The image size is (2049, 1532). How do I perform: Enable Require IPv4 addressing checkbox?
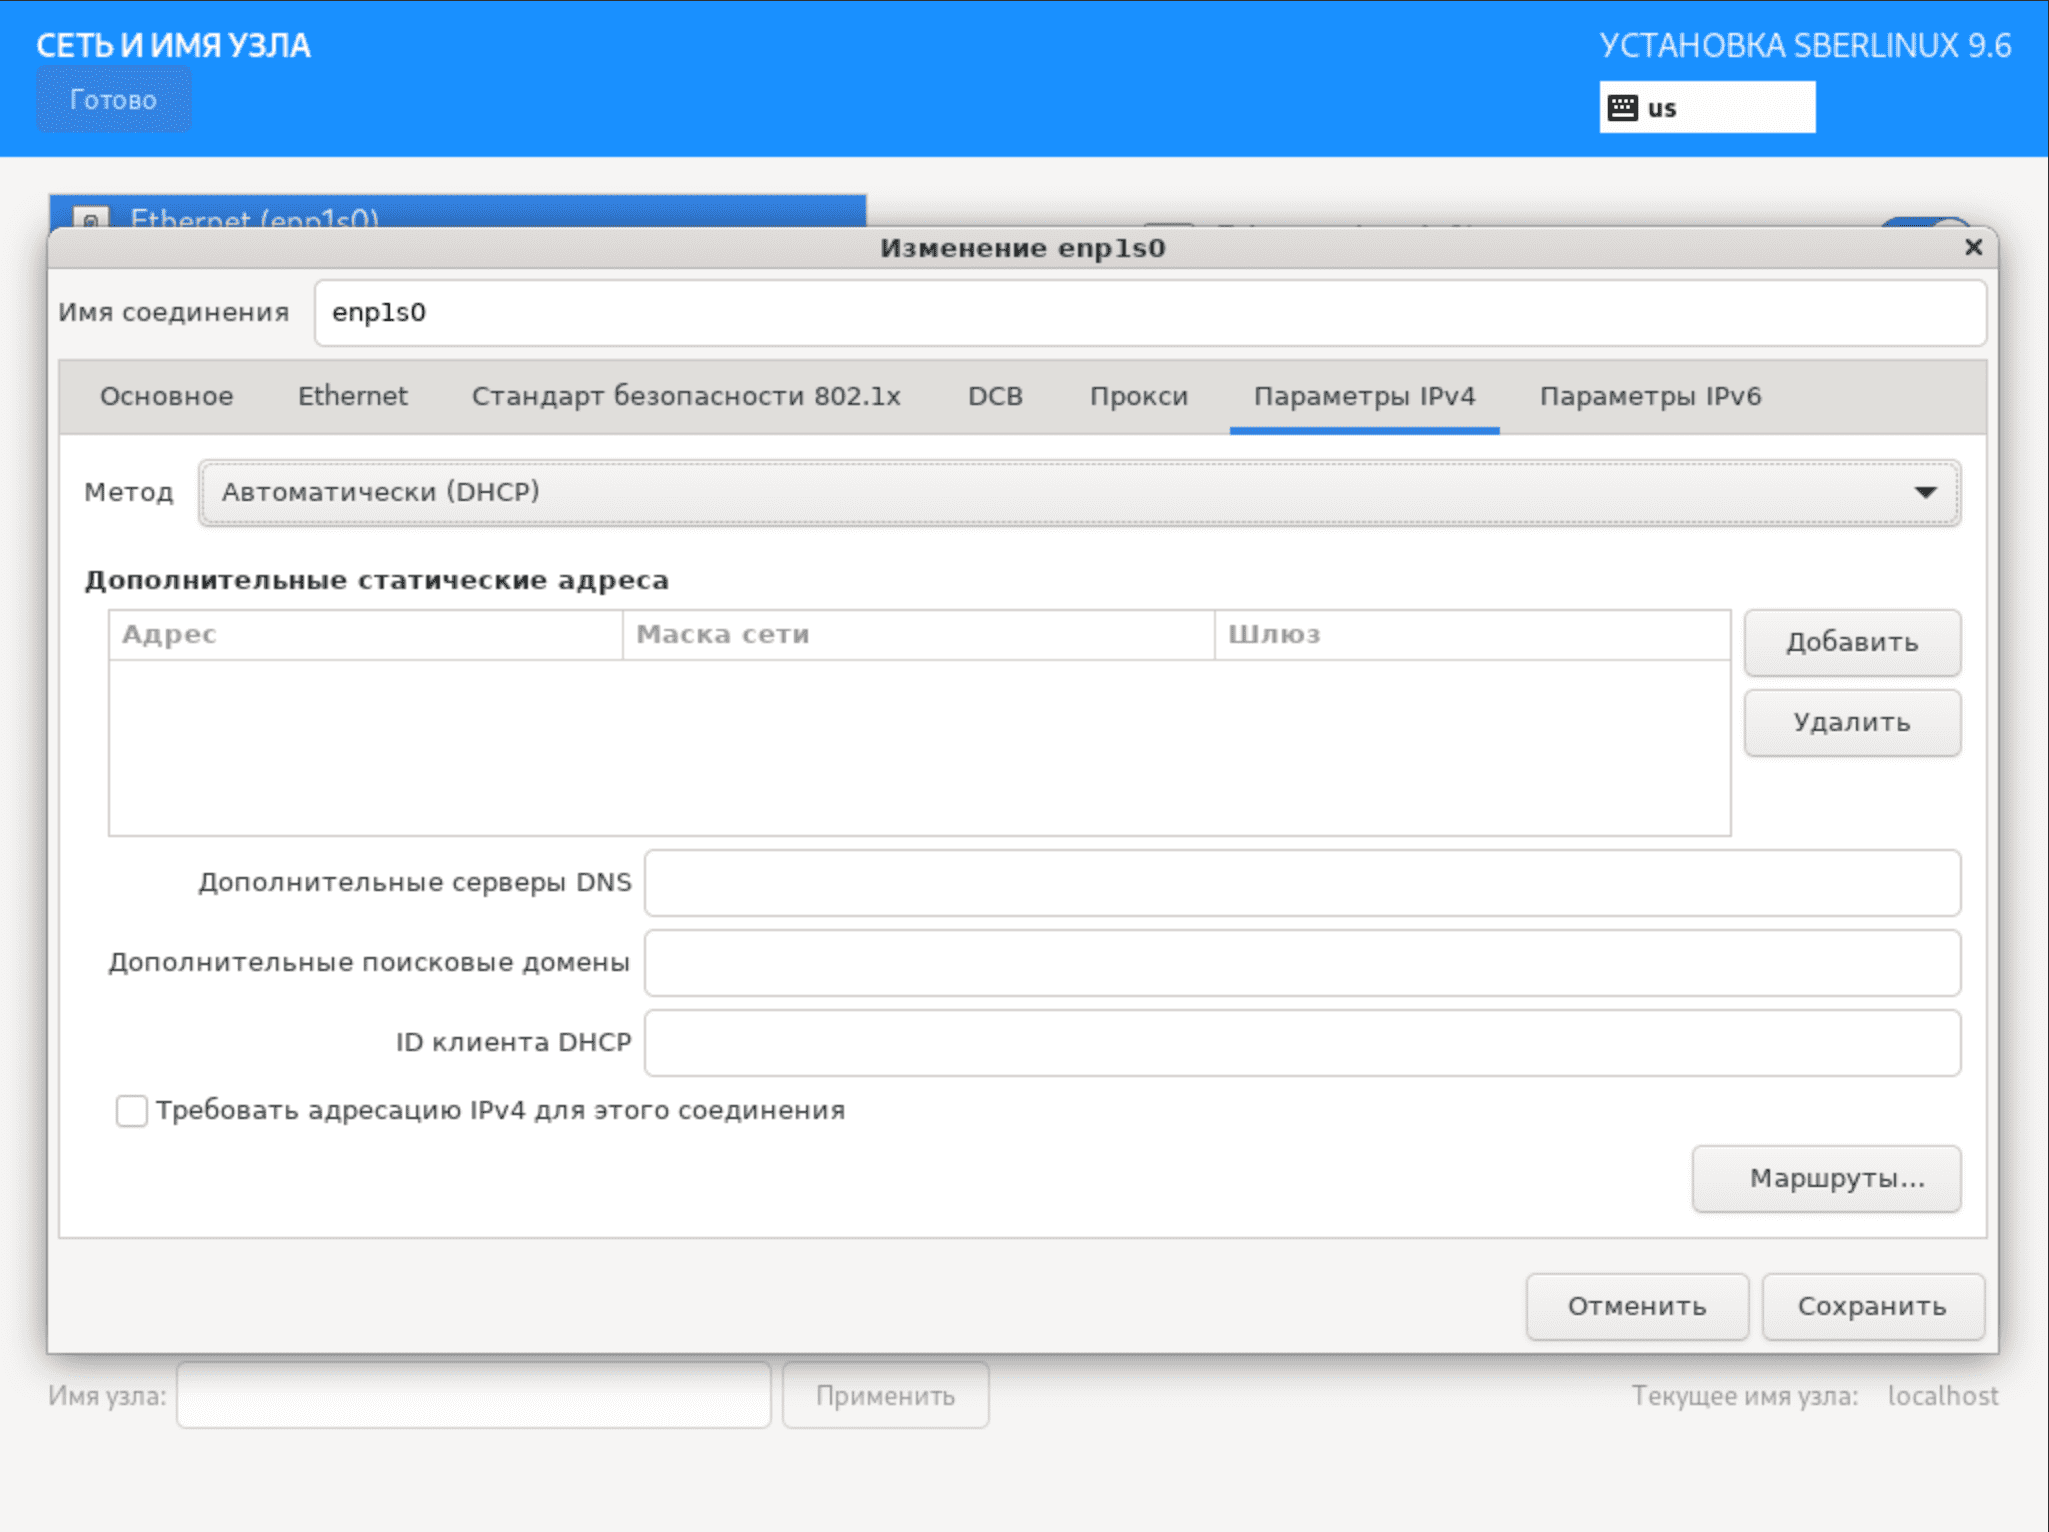tap(131, 1110)
